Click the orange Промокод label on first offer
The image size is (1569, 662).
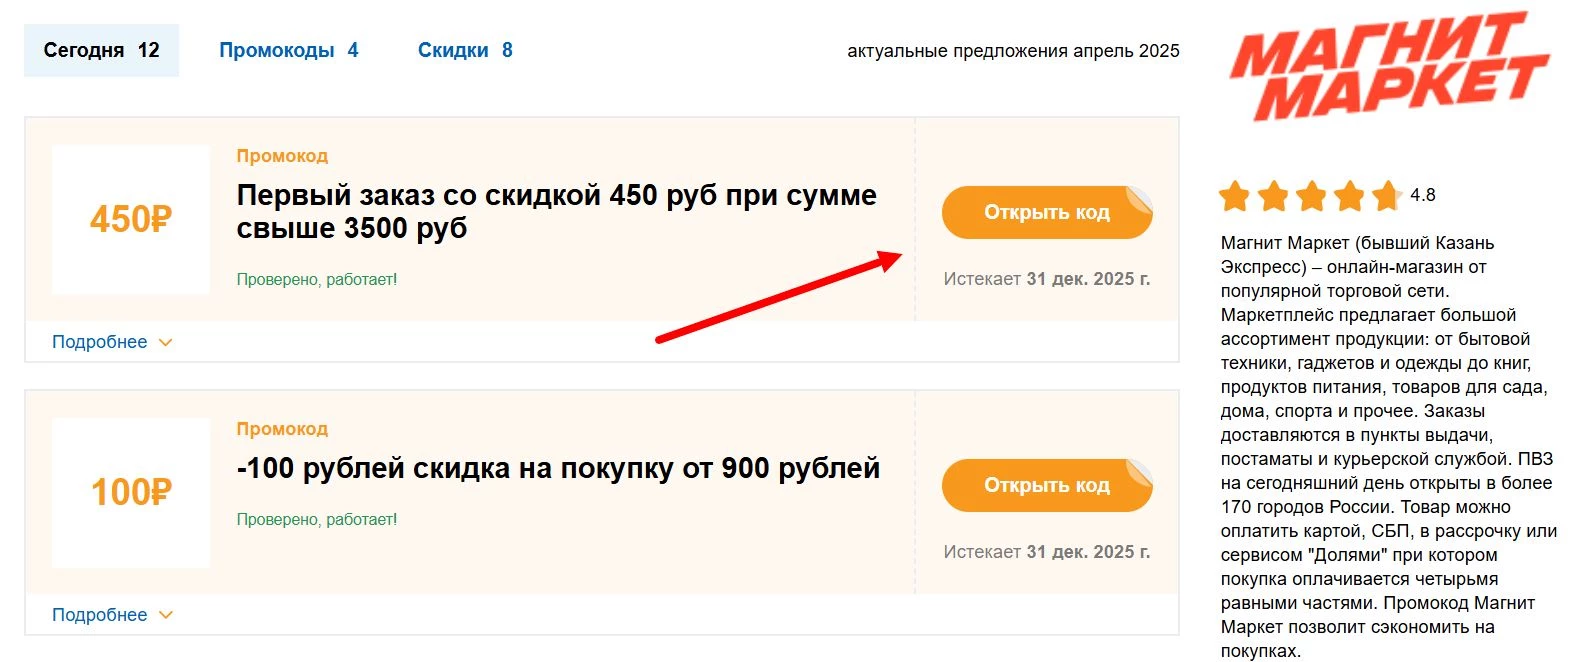coord(281,155)
